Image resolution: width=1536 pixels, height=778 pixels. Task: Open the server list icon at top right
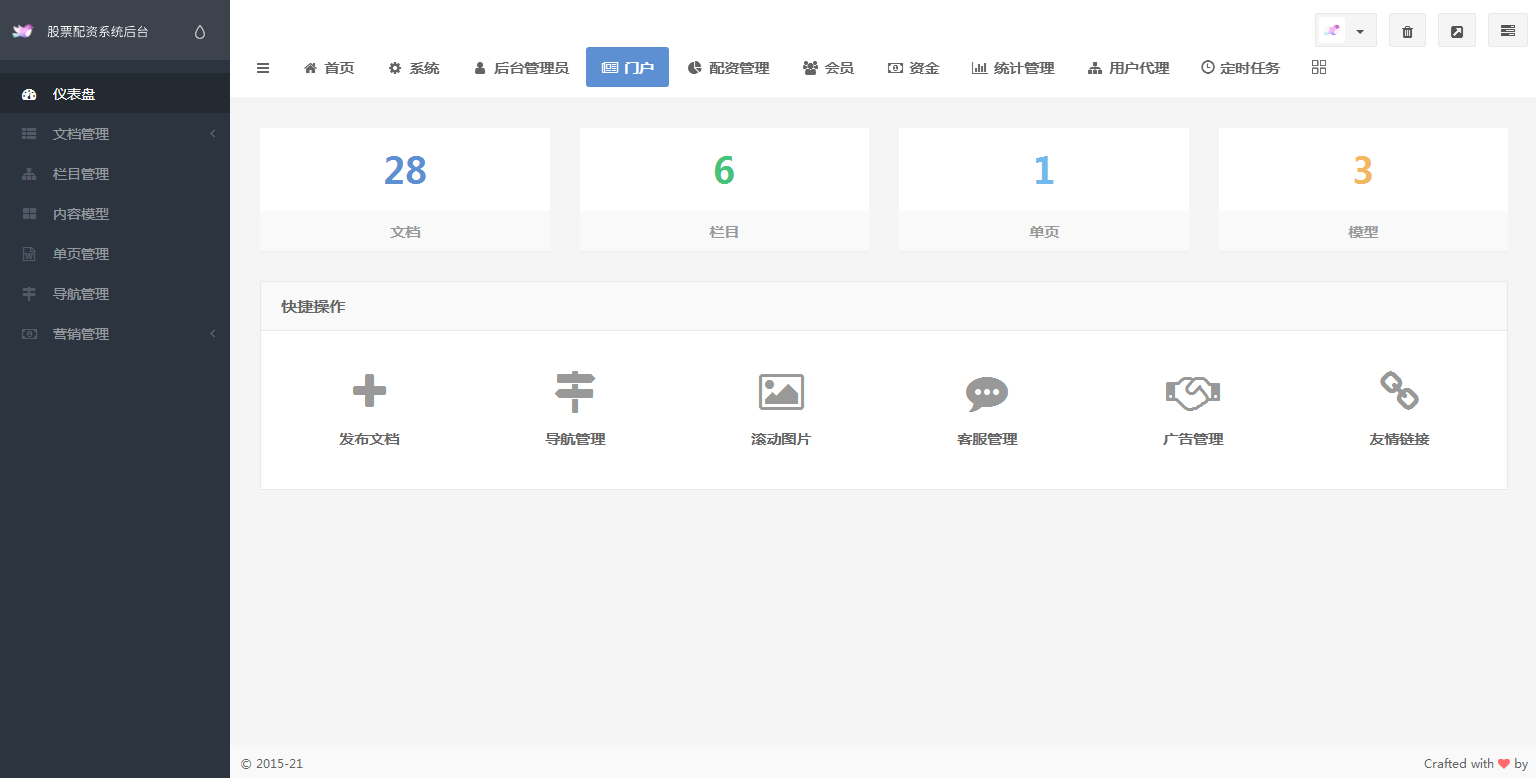[x=1507, y=30]
